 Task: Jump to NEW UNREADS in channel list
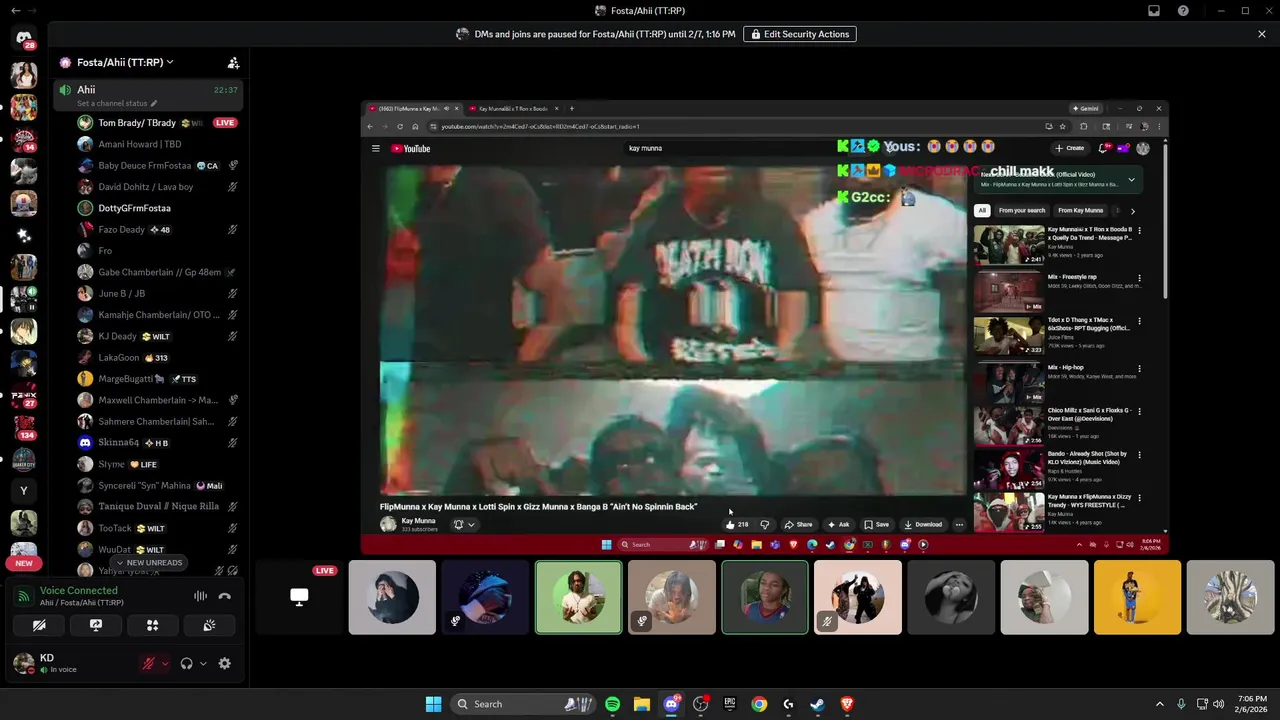pos(148,563)
